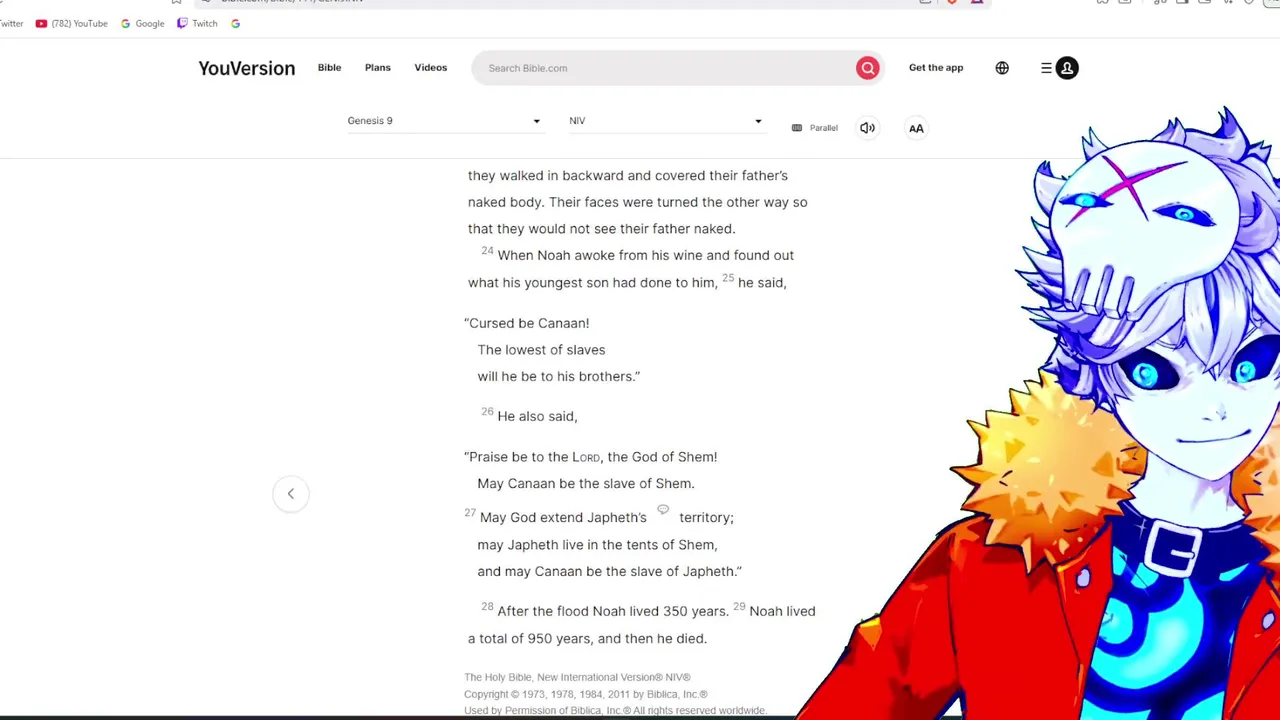Enable Parallel reading mode
Viewport: 1280px width, 720px height.
(x=815, y=128)
